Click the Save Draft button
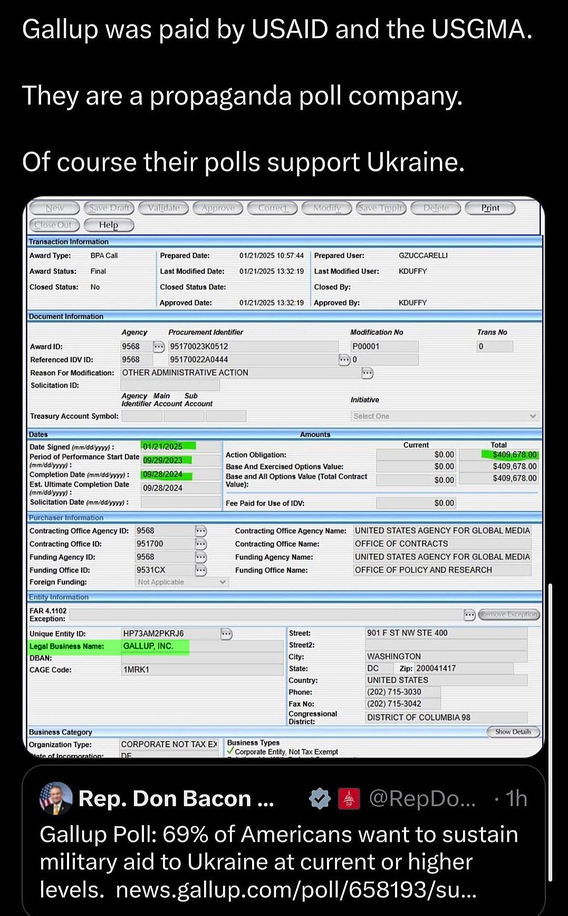This screenshot has width=568, height=916. [109, 208]
